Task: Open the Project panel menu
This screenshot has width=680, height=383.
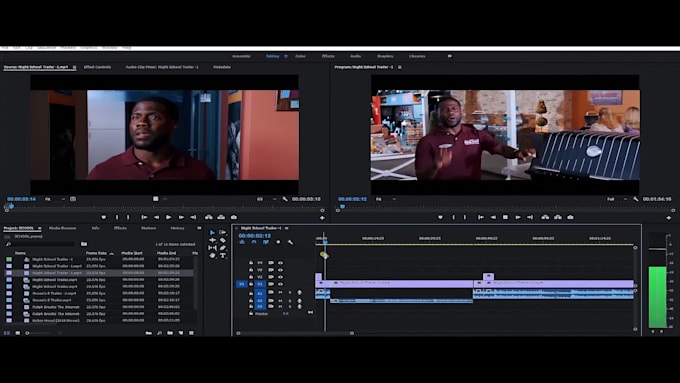Action: [39, 228]
